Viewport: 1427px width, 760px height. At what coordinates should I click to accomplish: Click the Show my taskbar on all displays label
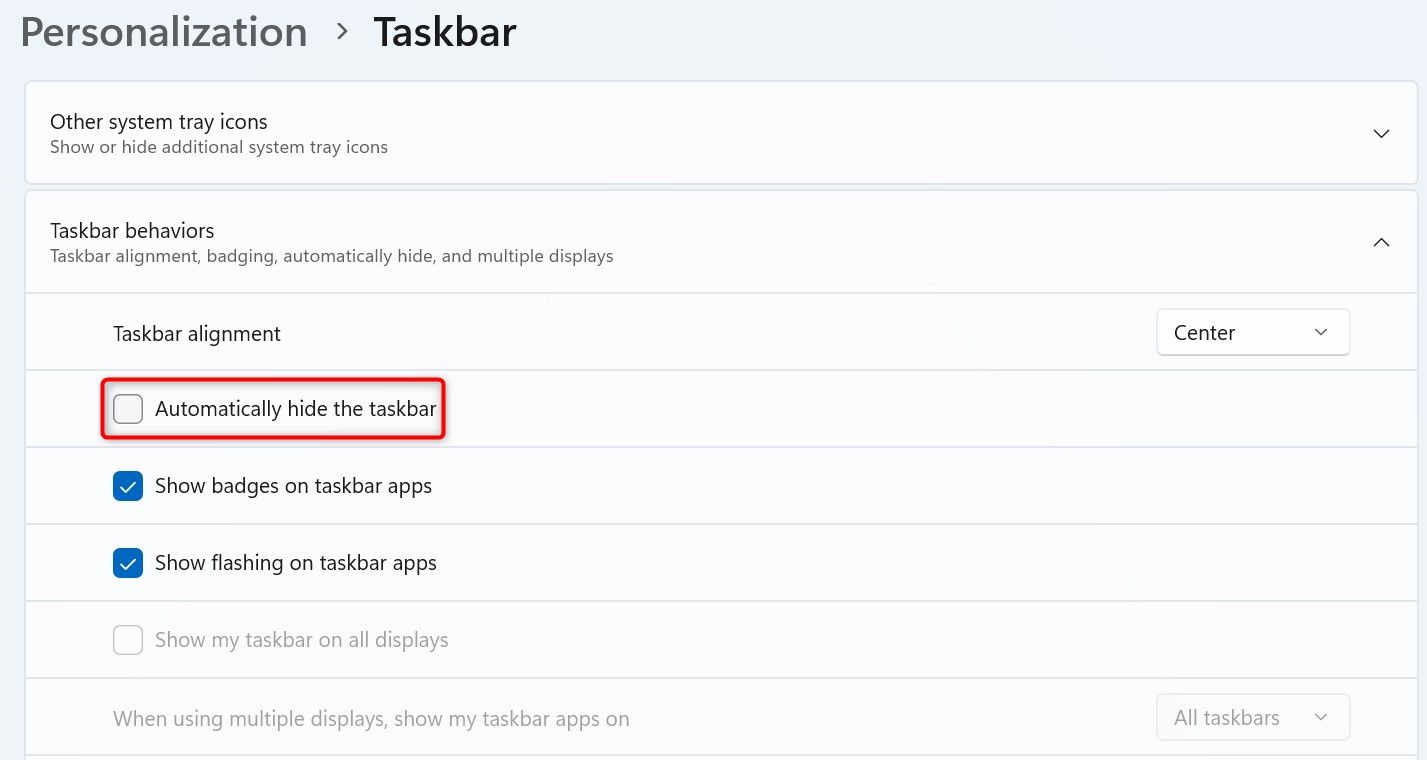click(x=301, y=640)
